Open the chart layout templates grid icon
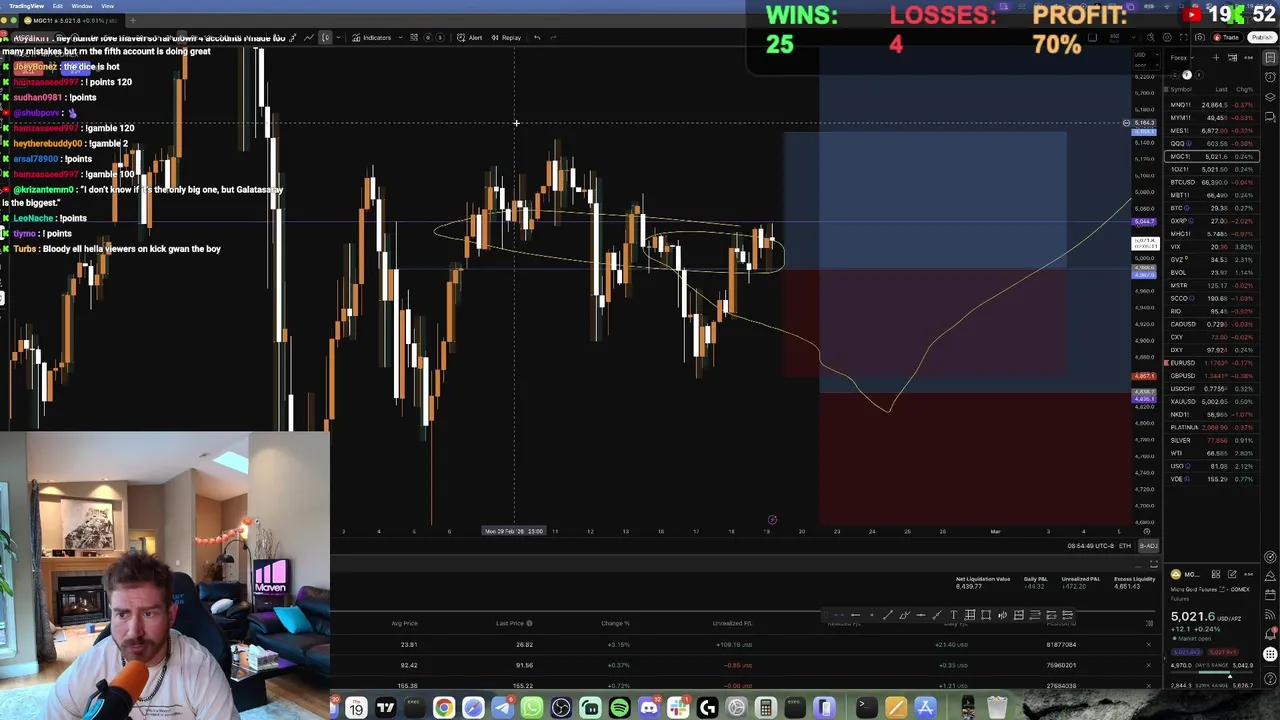Viewport: 1280px width, 720px height. coord(414,38)
